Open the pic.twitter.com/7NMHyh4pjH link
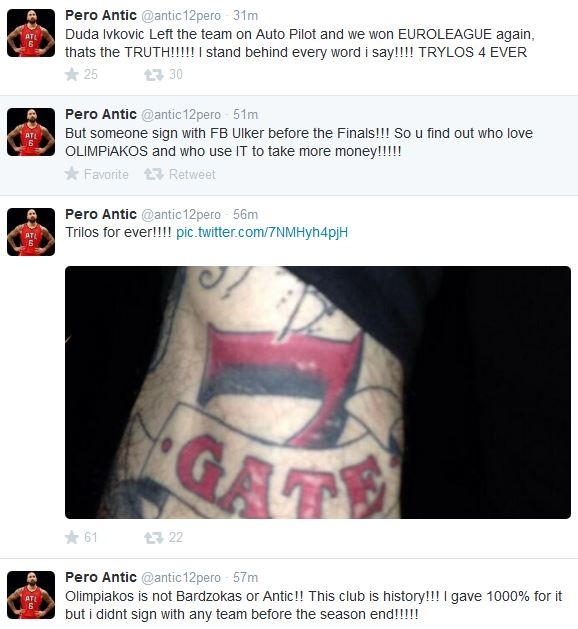 point(262,233)
